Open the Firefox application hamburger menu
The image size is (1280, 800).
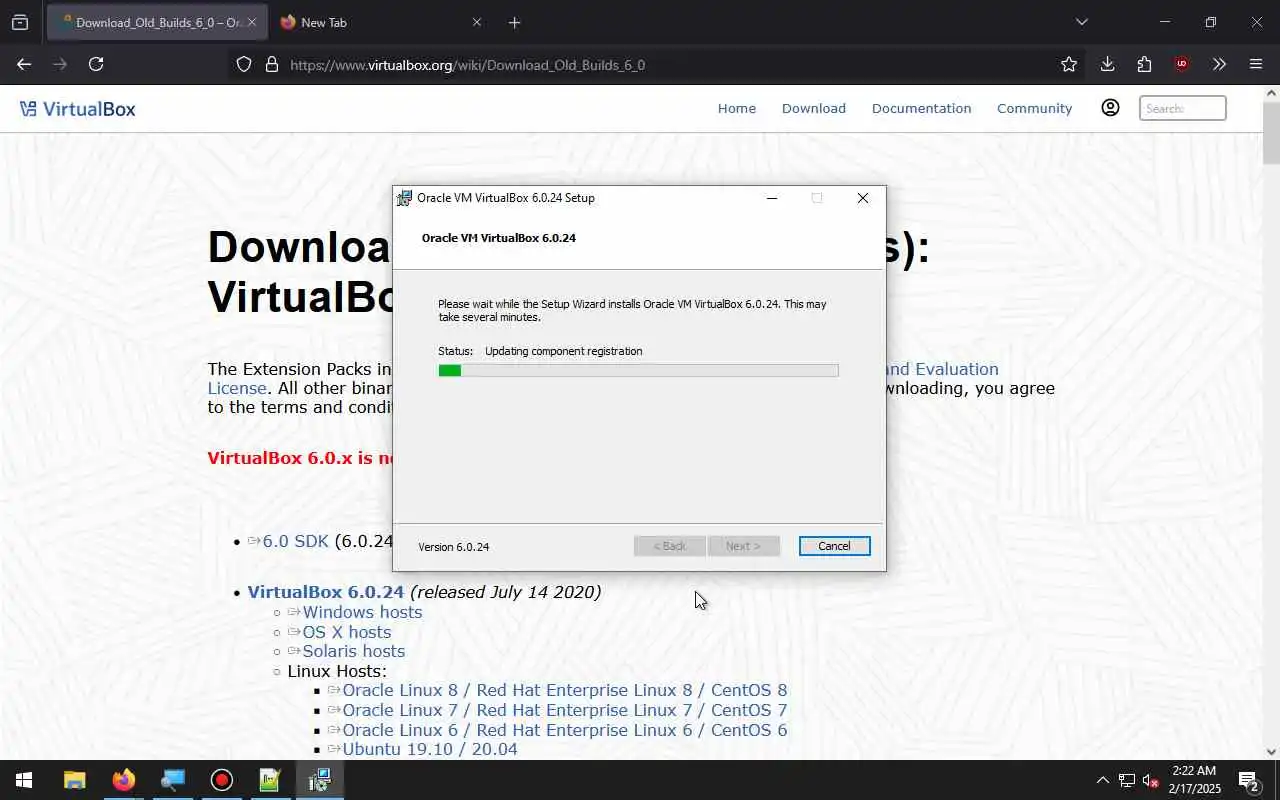click(x=1256, y=64)
